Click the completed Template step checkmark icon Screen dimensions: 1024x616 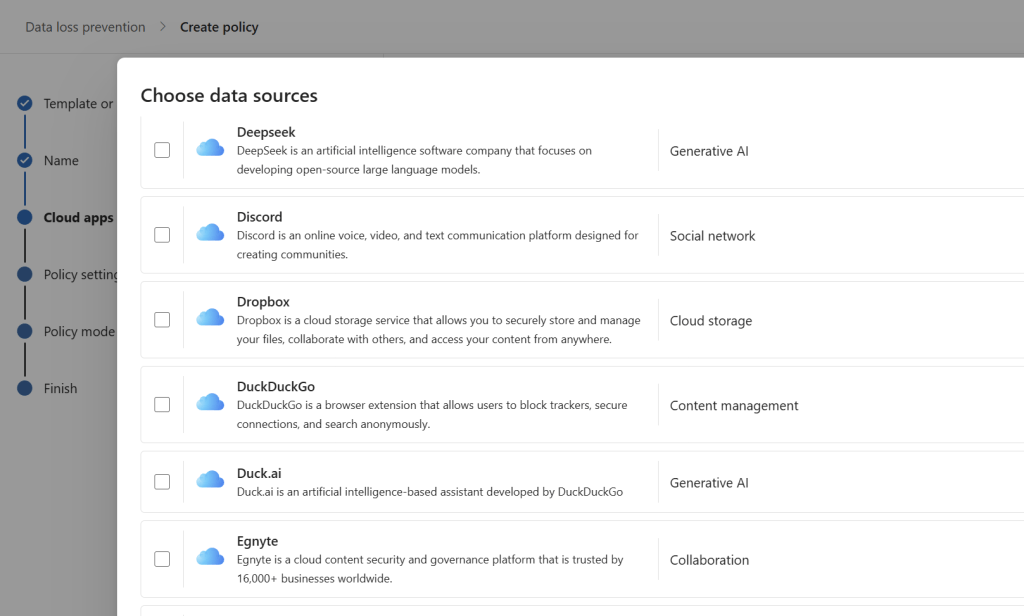pyautogui.click(x=25, y=103)
